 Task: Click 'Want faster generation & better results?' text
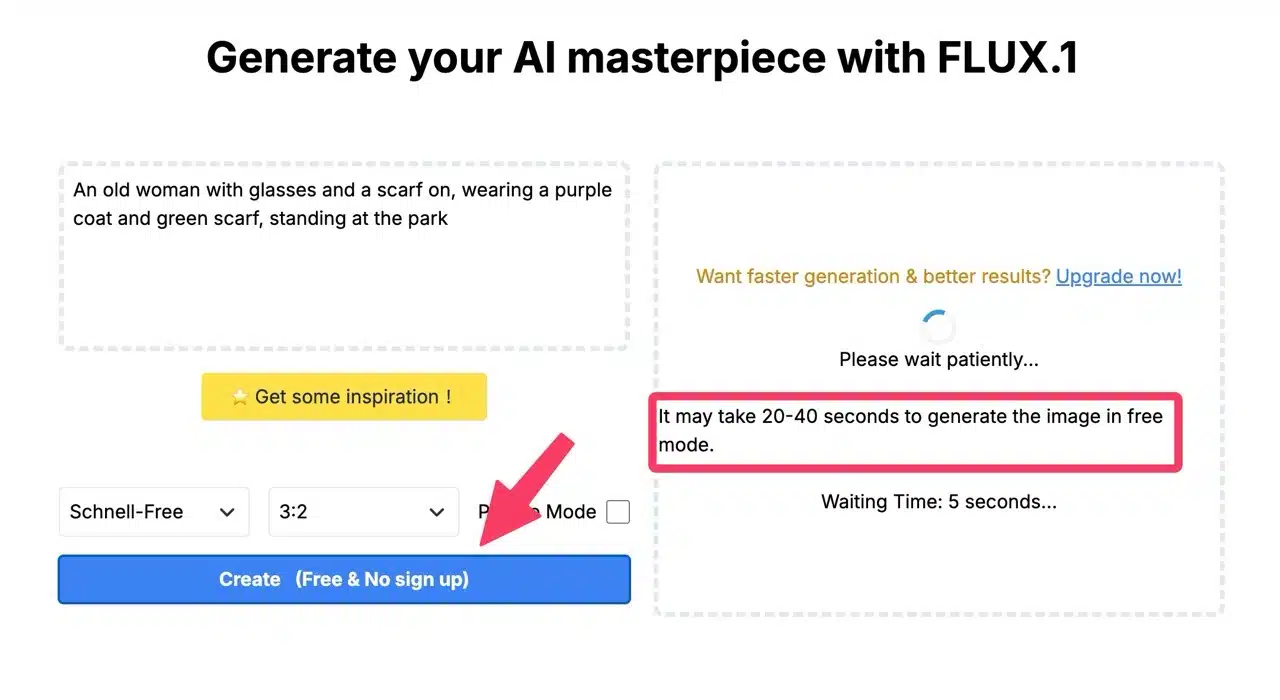(x=873, y=276)
